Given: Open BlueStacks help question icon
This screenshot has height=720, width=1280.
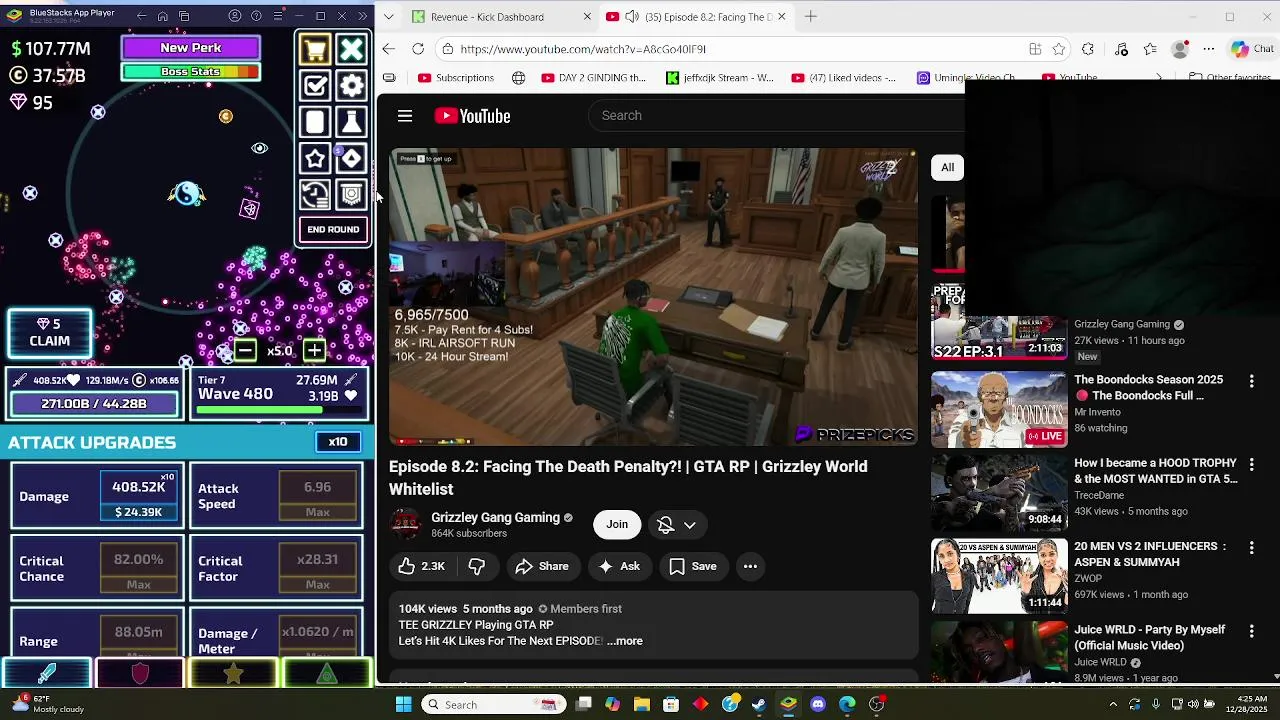Looking at the screenshot, I should pyautogui.click(x=256, y=16).
